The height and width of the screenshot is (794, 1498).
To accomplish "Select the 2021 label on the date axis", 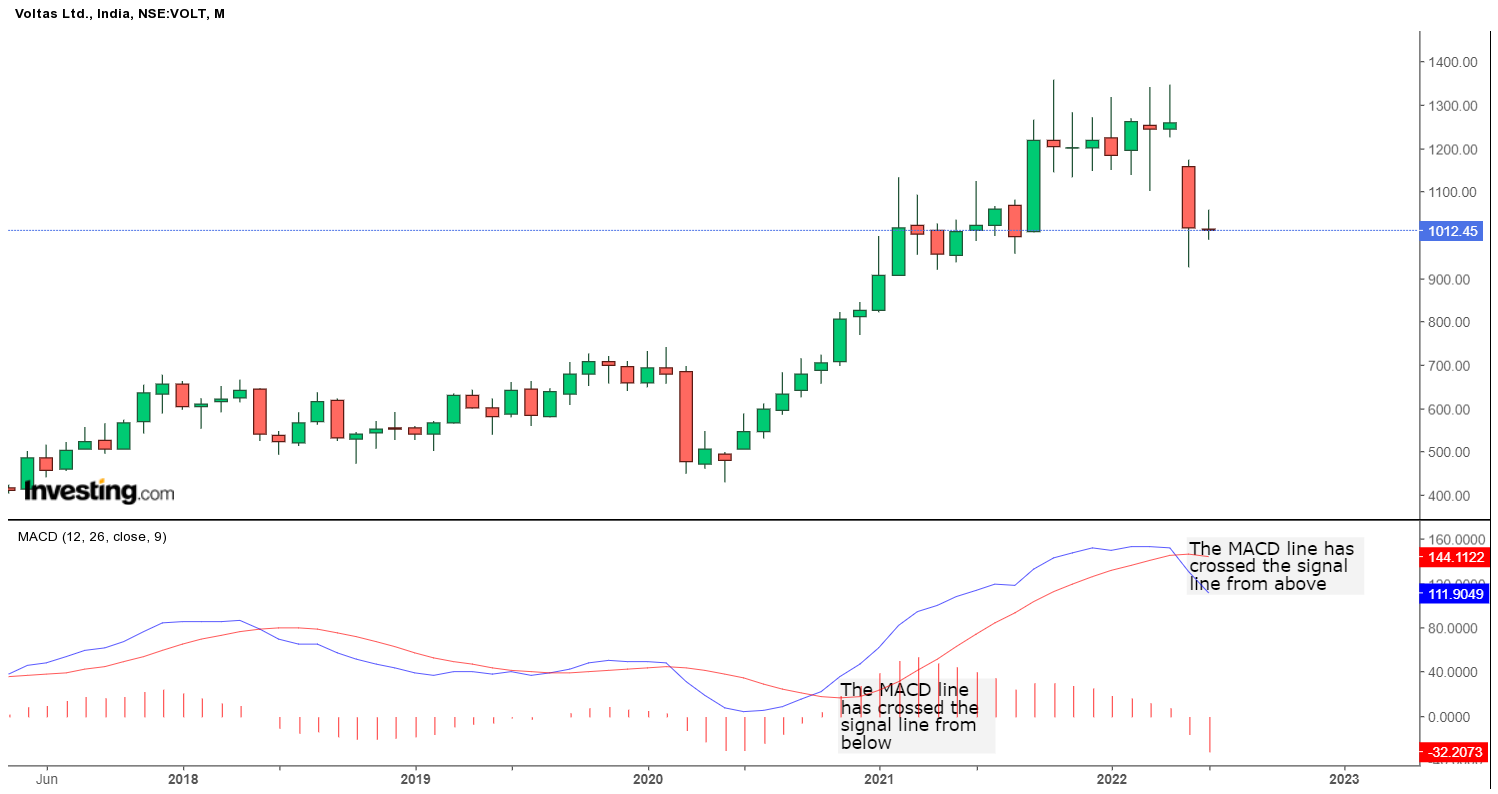I will [878, 777].
